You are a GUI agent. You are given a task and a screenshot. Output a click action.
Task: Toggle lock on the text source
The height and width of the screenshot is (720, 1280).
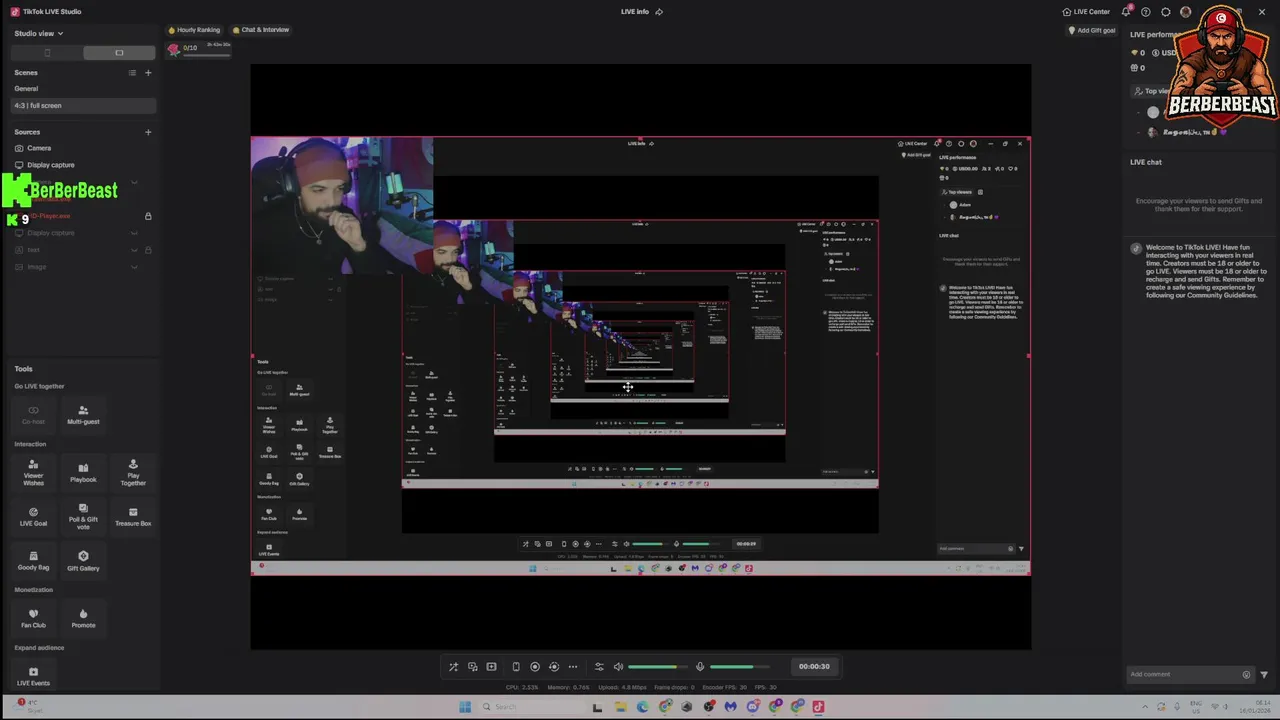(148, 250)
